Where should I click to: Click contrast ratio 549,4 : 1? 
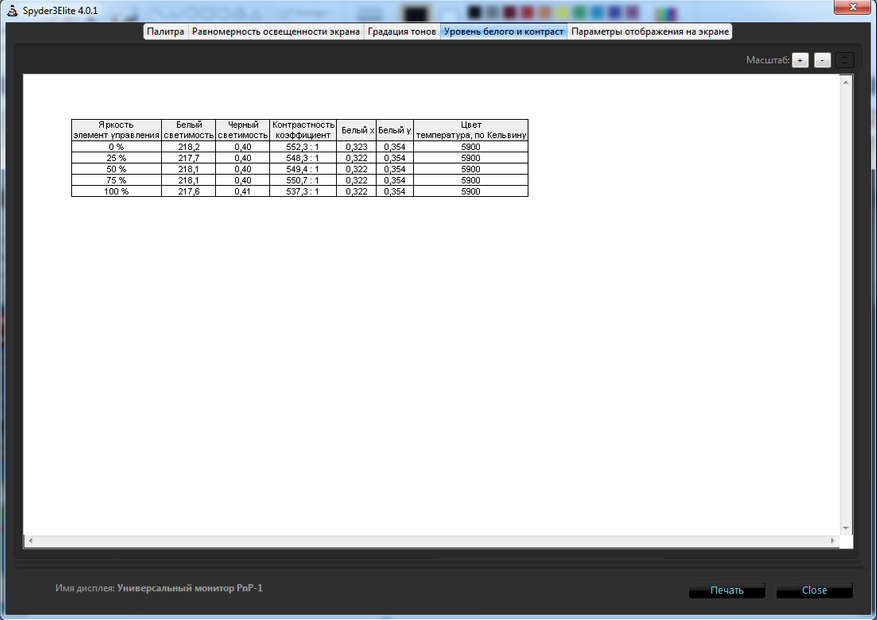(x=303, y=169)
